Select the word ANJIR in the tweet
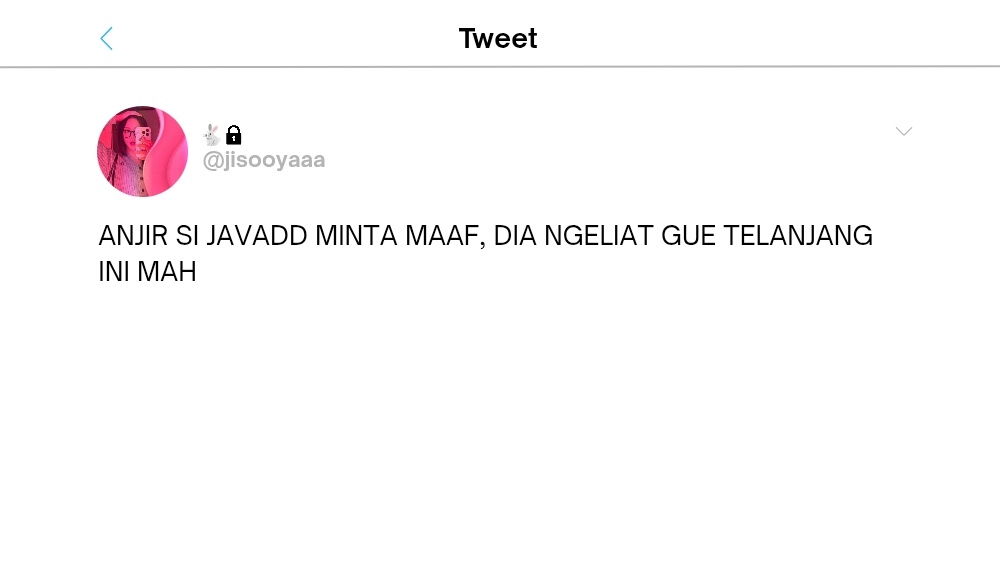This screenshot has width=1000, height=562. click(x=133, y=236)
